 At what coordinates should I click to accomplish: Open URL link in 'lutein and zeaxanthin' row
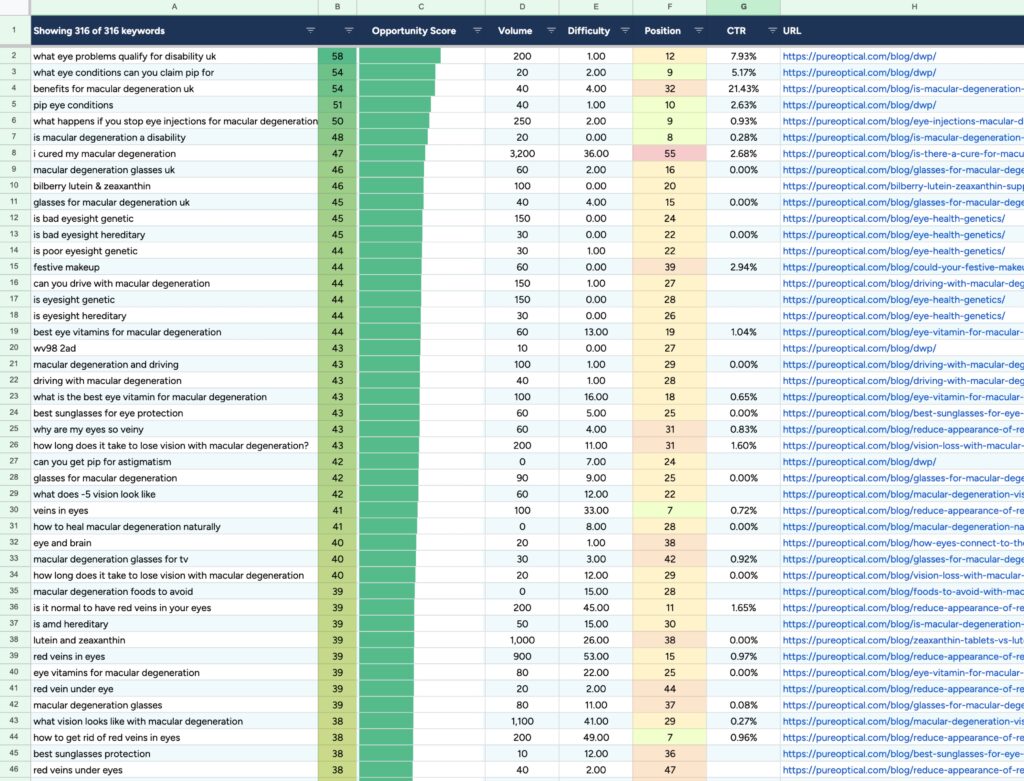point(903,640)
